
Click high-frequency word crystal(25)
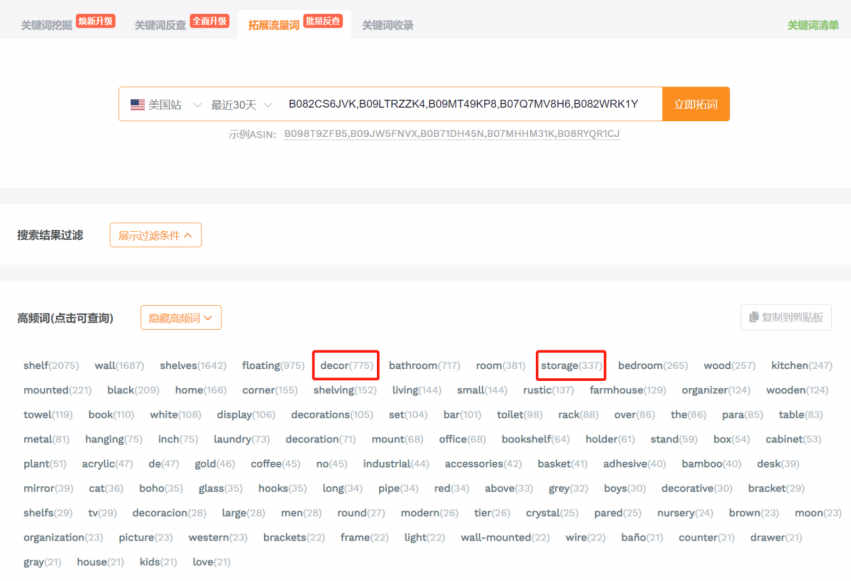(x=551, y=512)
